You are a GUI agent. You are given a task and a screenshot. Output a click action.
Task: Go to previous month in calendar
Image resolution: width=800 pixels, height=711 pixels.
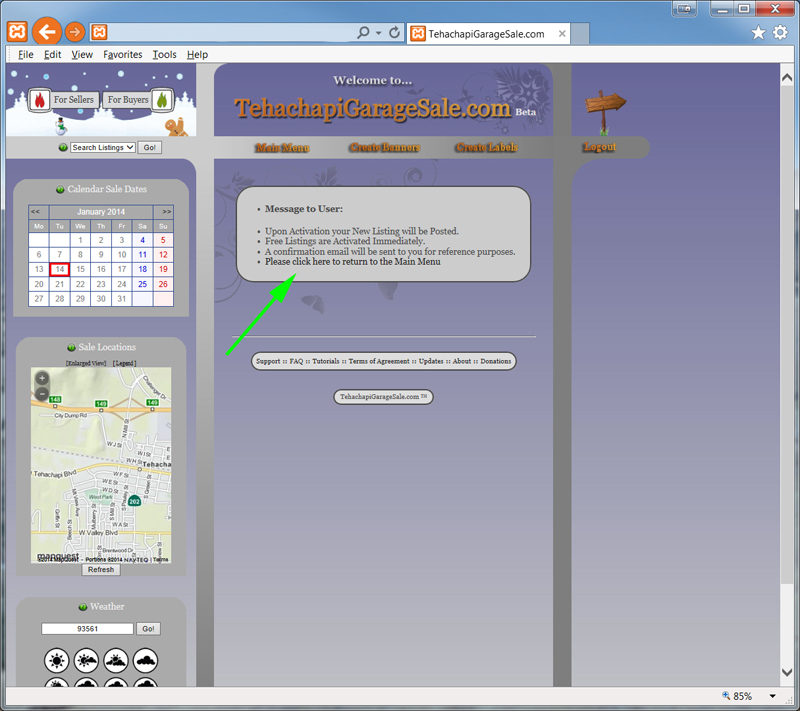coord(35,212)
